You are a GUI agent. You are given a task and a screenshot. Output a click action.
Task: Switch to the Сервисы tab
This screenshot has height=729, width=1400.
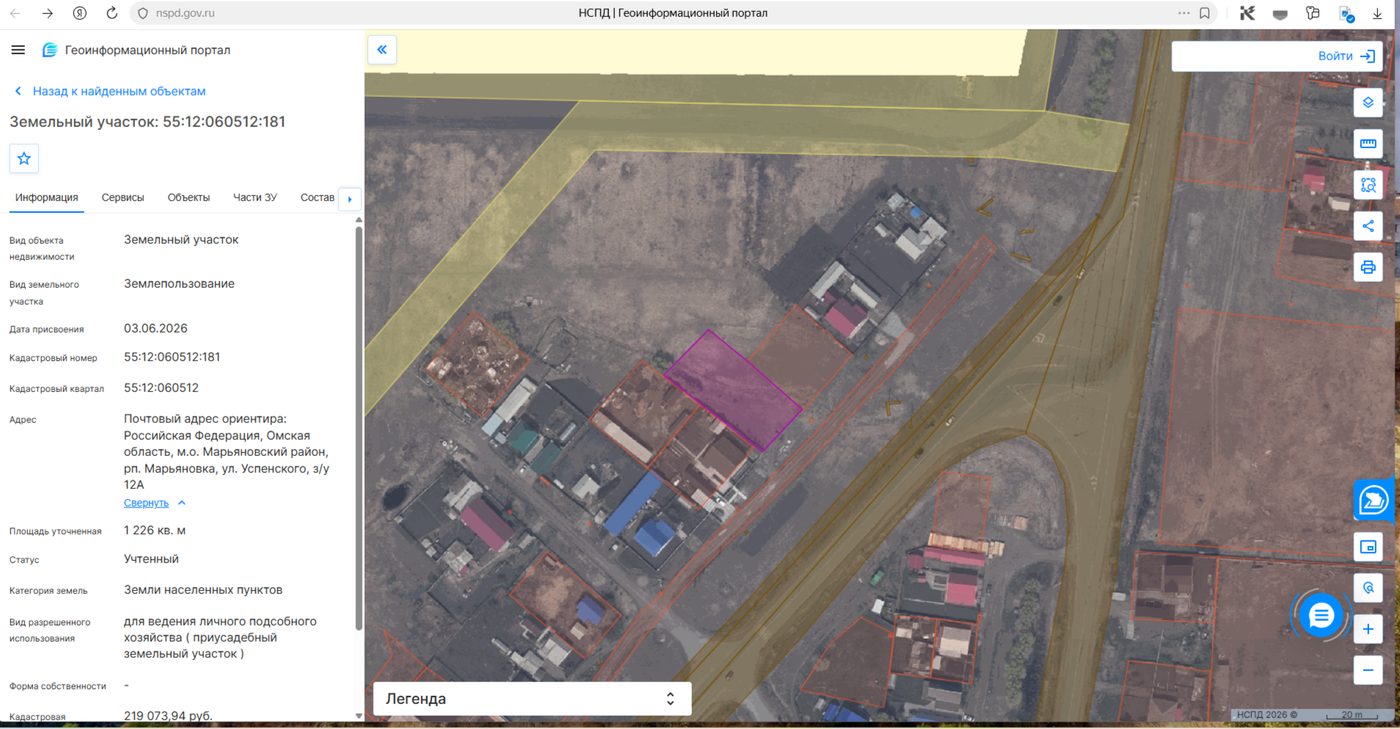[123, 198]
